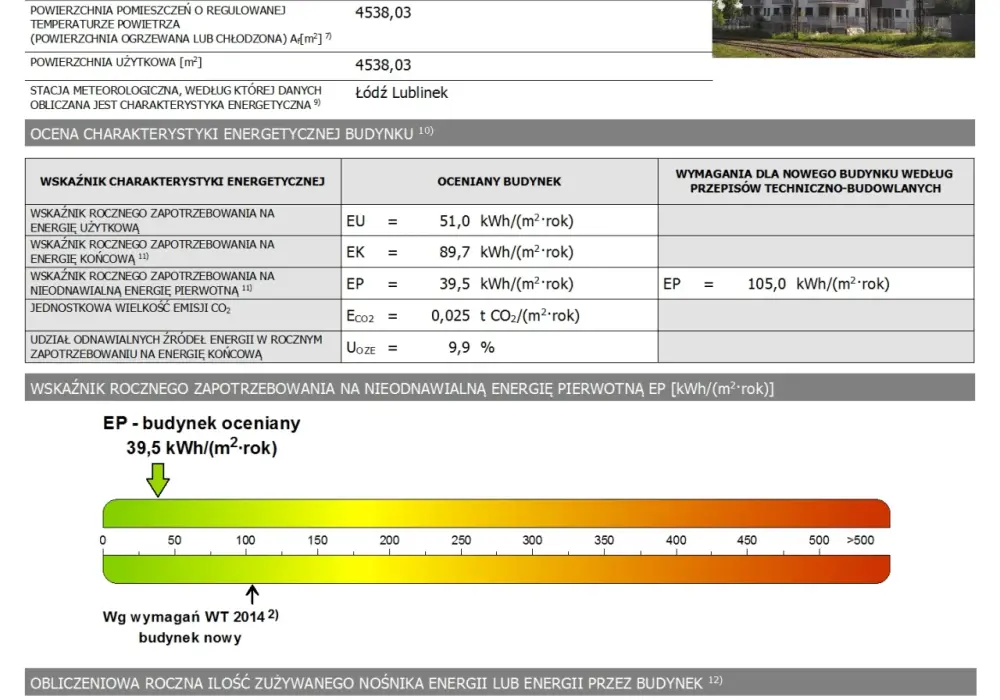
Task: Select the required EP value 105,0
Action: (767, 284)
